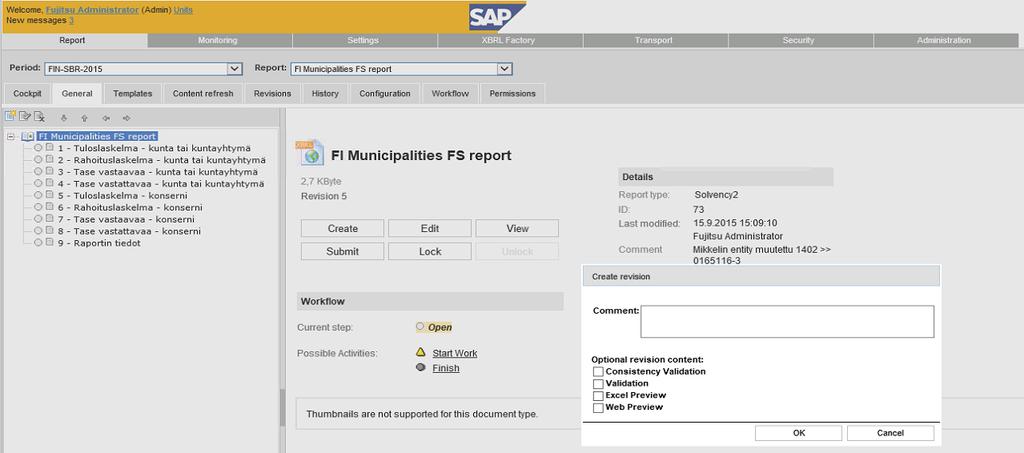Switch to the Cockpit sub-tab
This screenshot has width=1024, height=453.
click(x=27, y=93)
